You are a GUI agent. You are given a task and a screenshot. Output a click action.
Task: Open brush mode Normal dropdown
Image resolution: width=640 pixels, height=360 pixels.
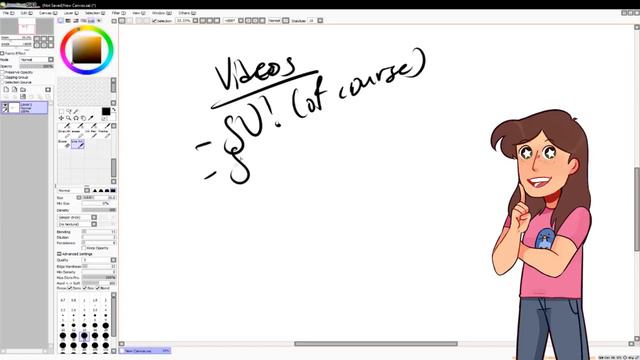tap(87, 191)
